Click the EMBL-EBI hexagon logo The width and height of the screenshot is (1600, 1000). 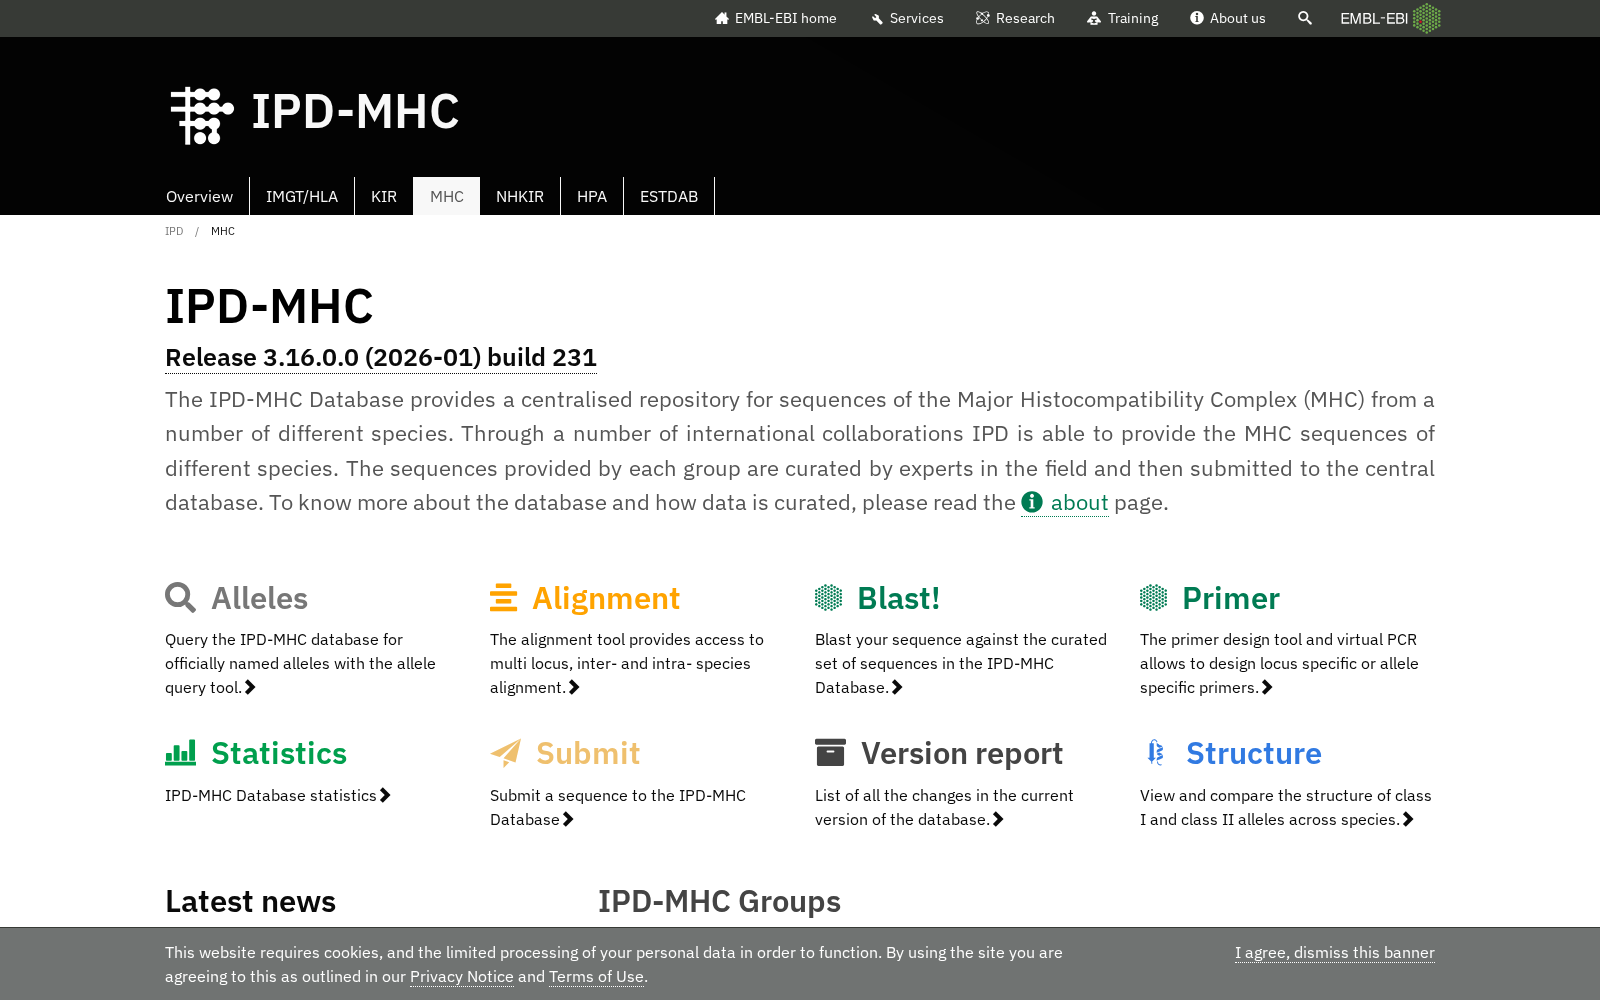click(1427, 18)
